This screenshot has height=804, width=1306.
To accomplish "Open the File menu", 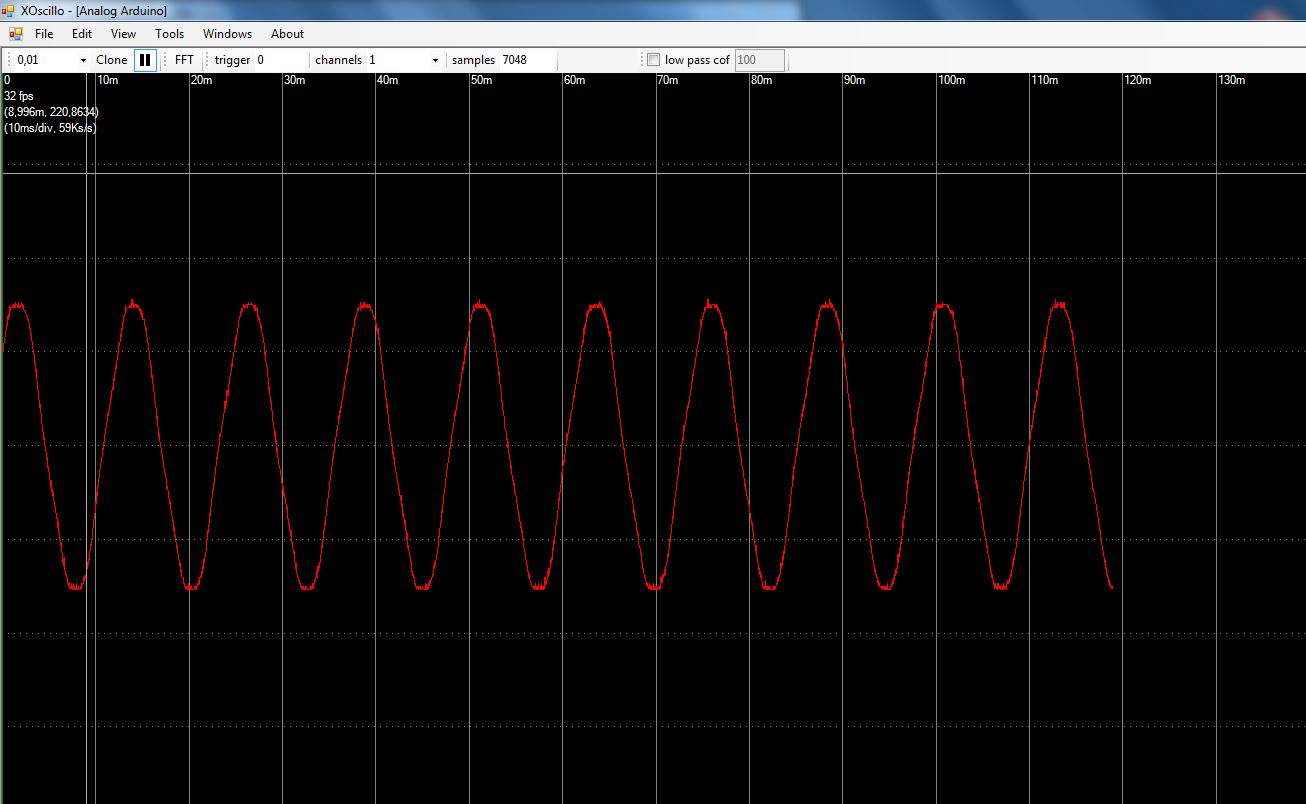I will click(x=44, y=34).
